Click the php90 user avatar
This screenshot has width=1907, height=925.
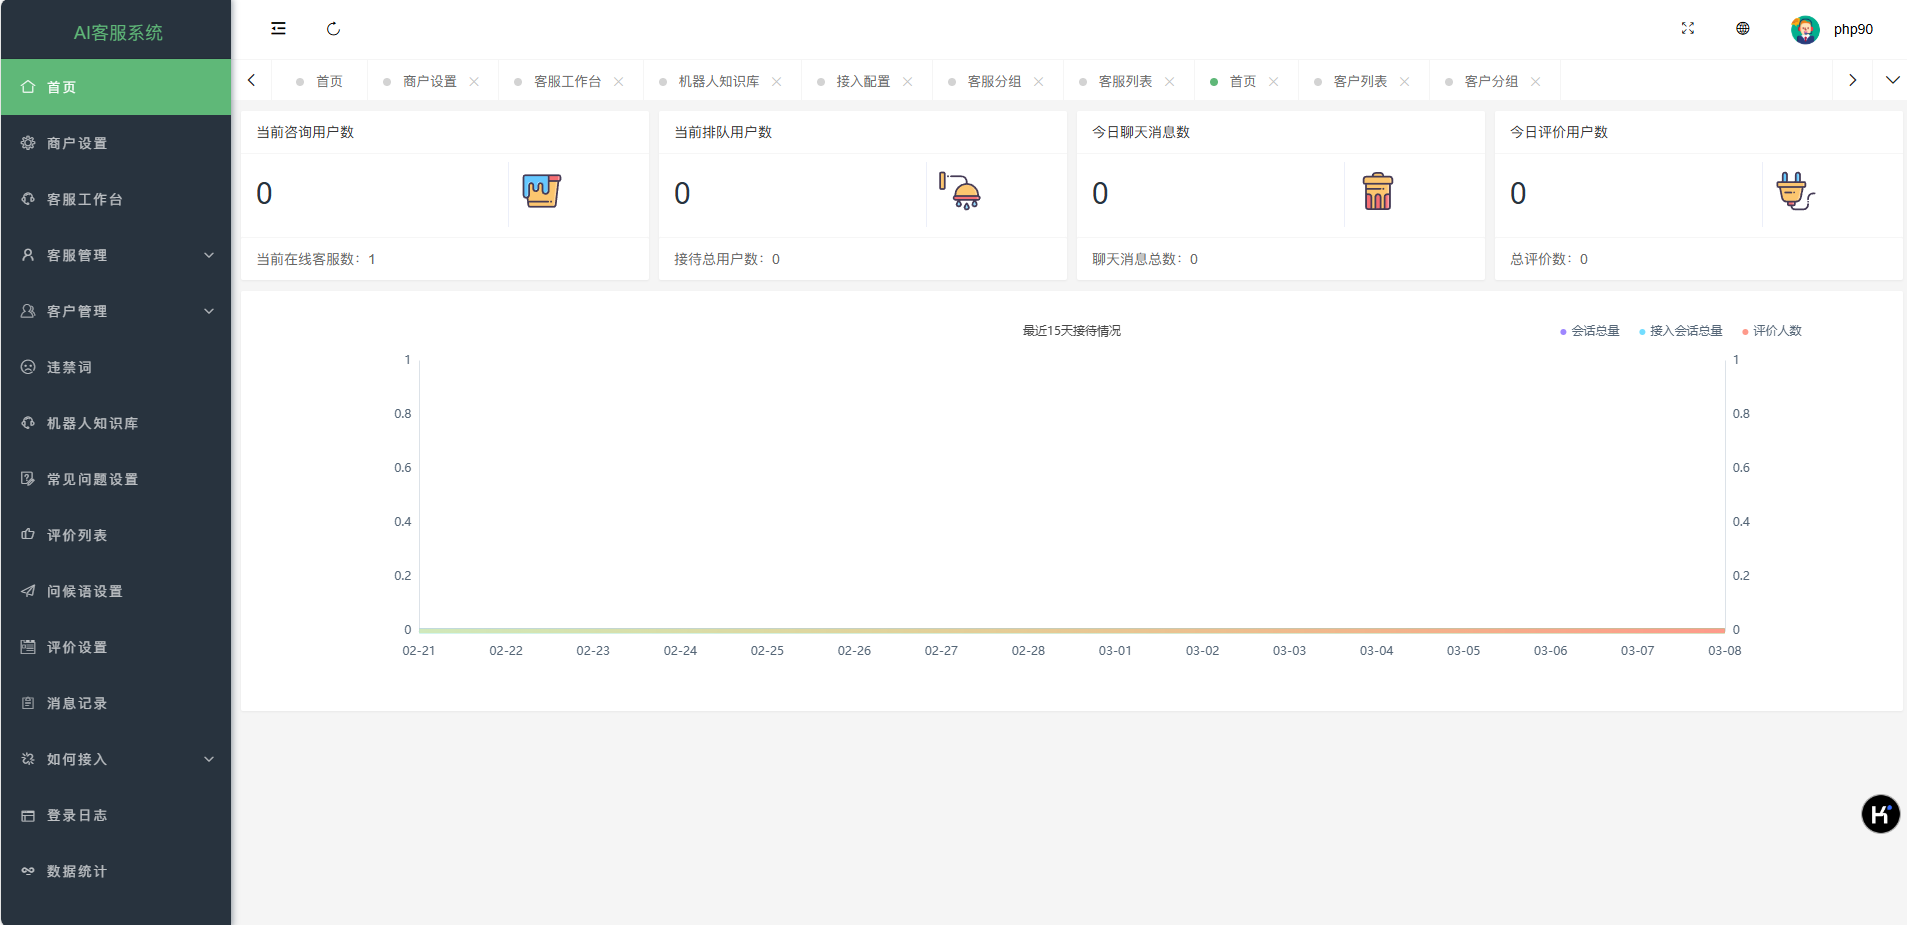tap(1804, 30)
